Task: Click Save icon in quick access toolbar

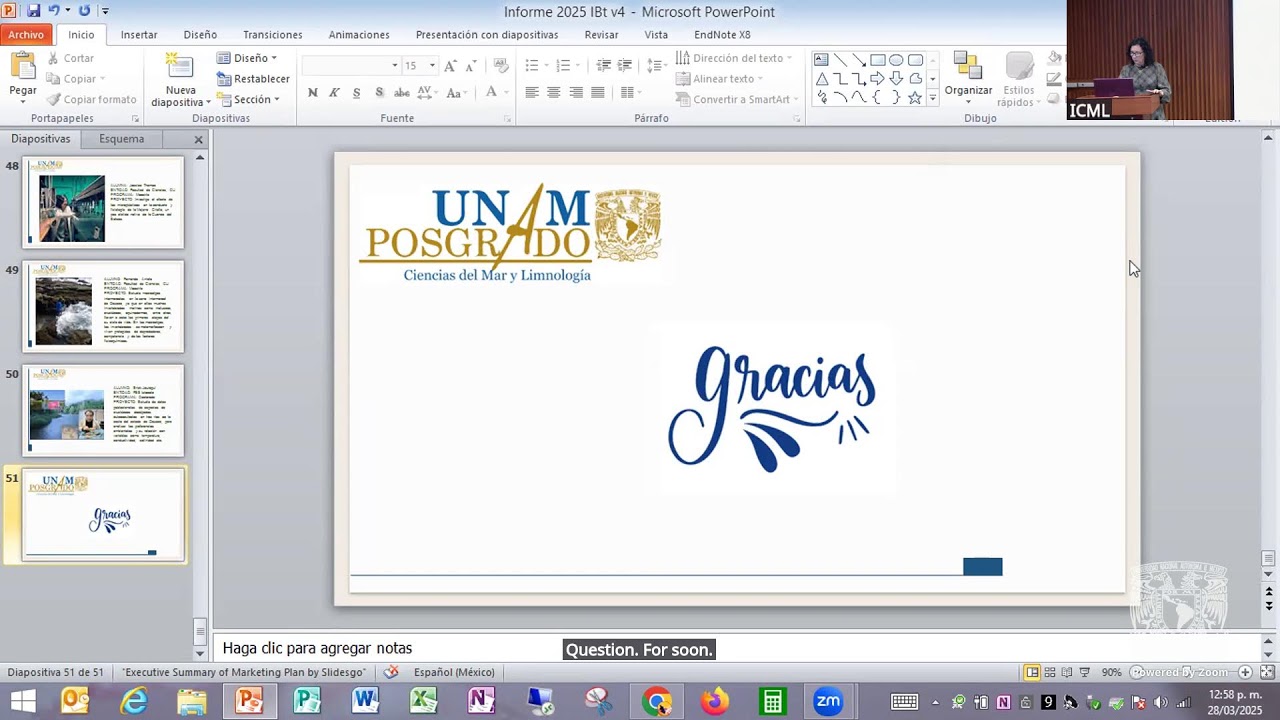Action: coord(33,11)
